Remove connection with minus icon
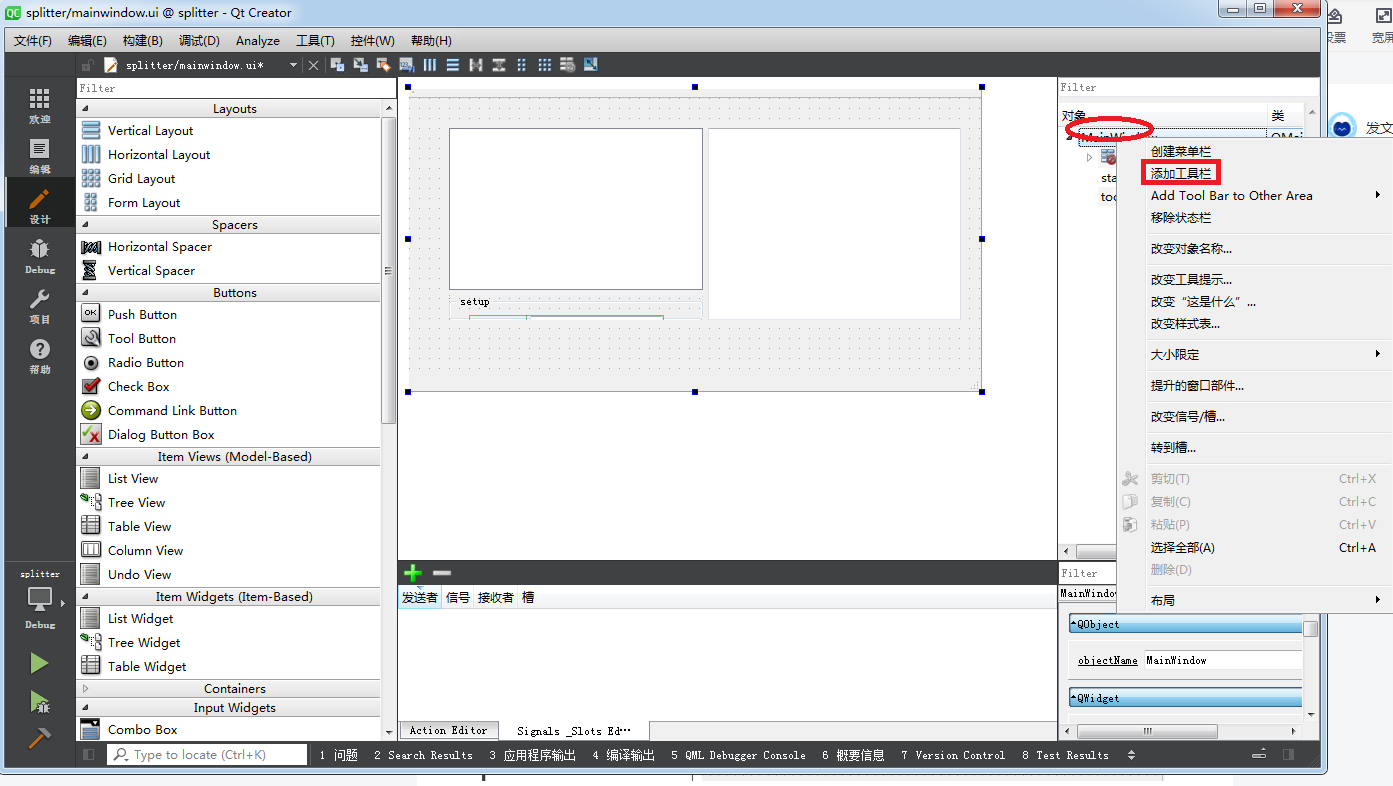Viewport: 1393px width, 786px height. [x=442, y=573]
